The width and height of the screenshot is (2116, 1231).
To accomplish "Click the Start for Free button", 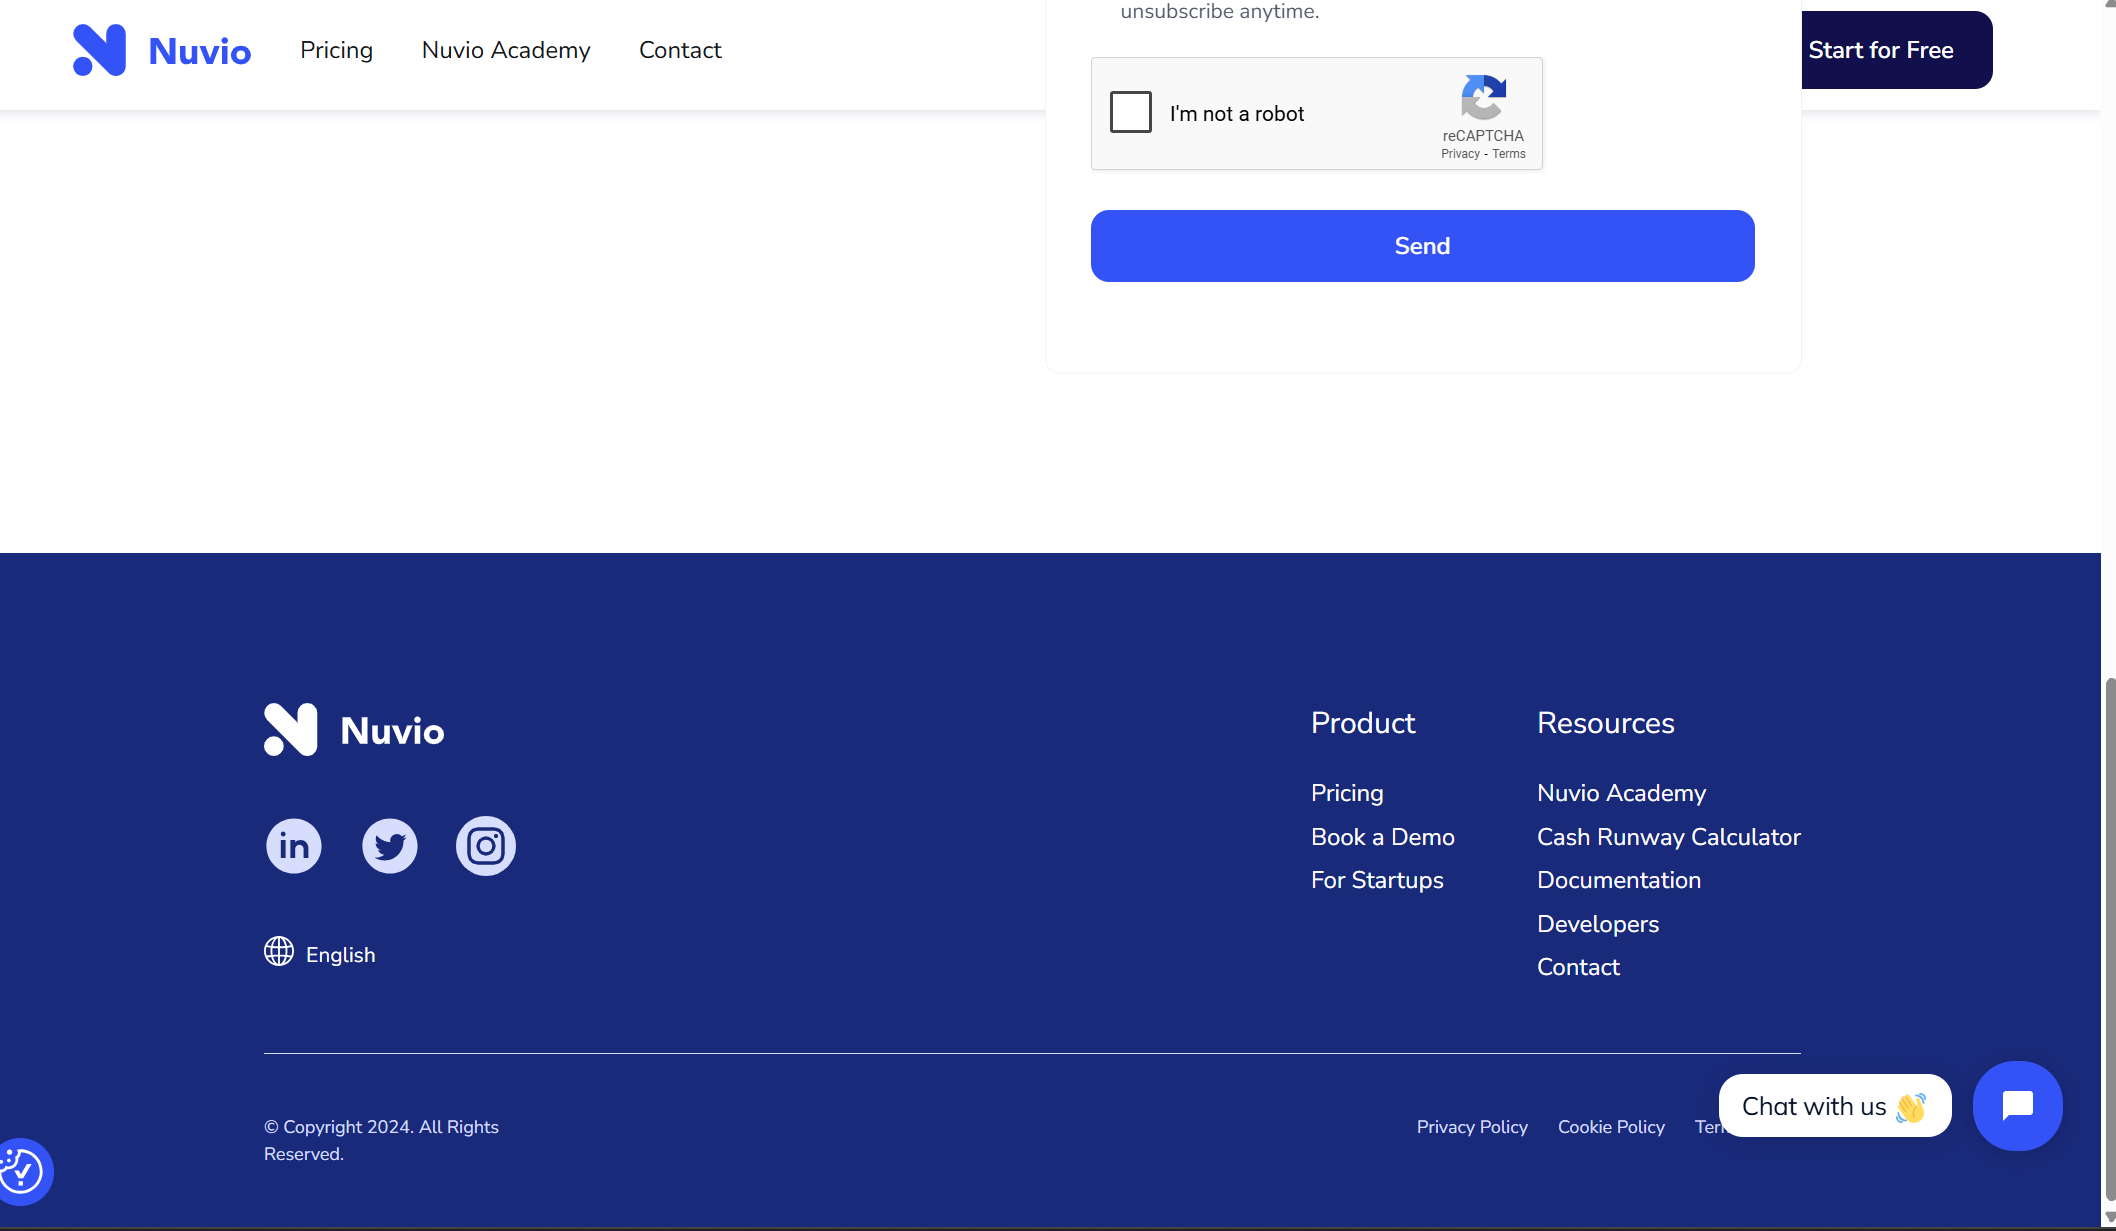I will (1890, 50).
